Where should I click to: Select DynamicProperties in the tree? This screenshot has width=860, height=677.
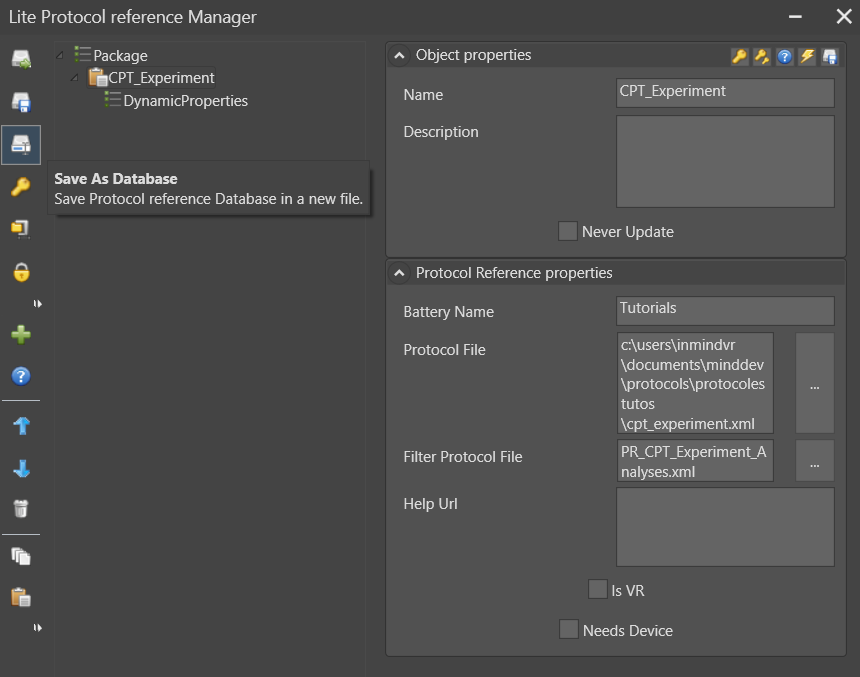[185, 100]
